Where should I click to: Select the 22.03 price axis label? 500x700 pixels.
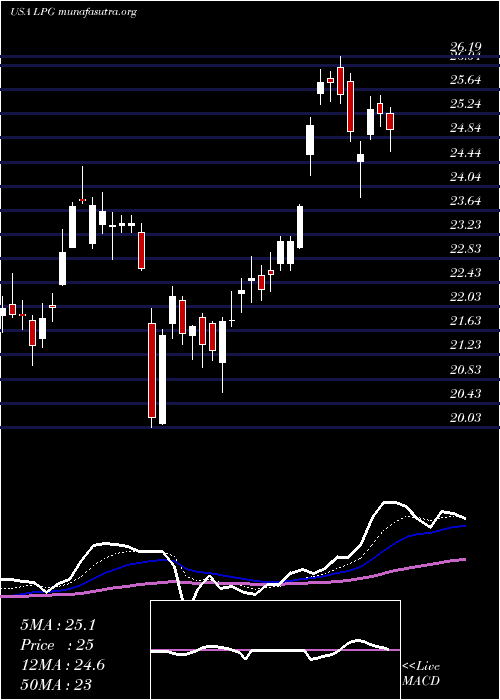465,297
